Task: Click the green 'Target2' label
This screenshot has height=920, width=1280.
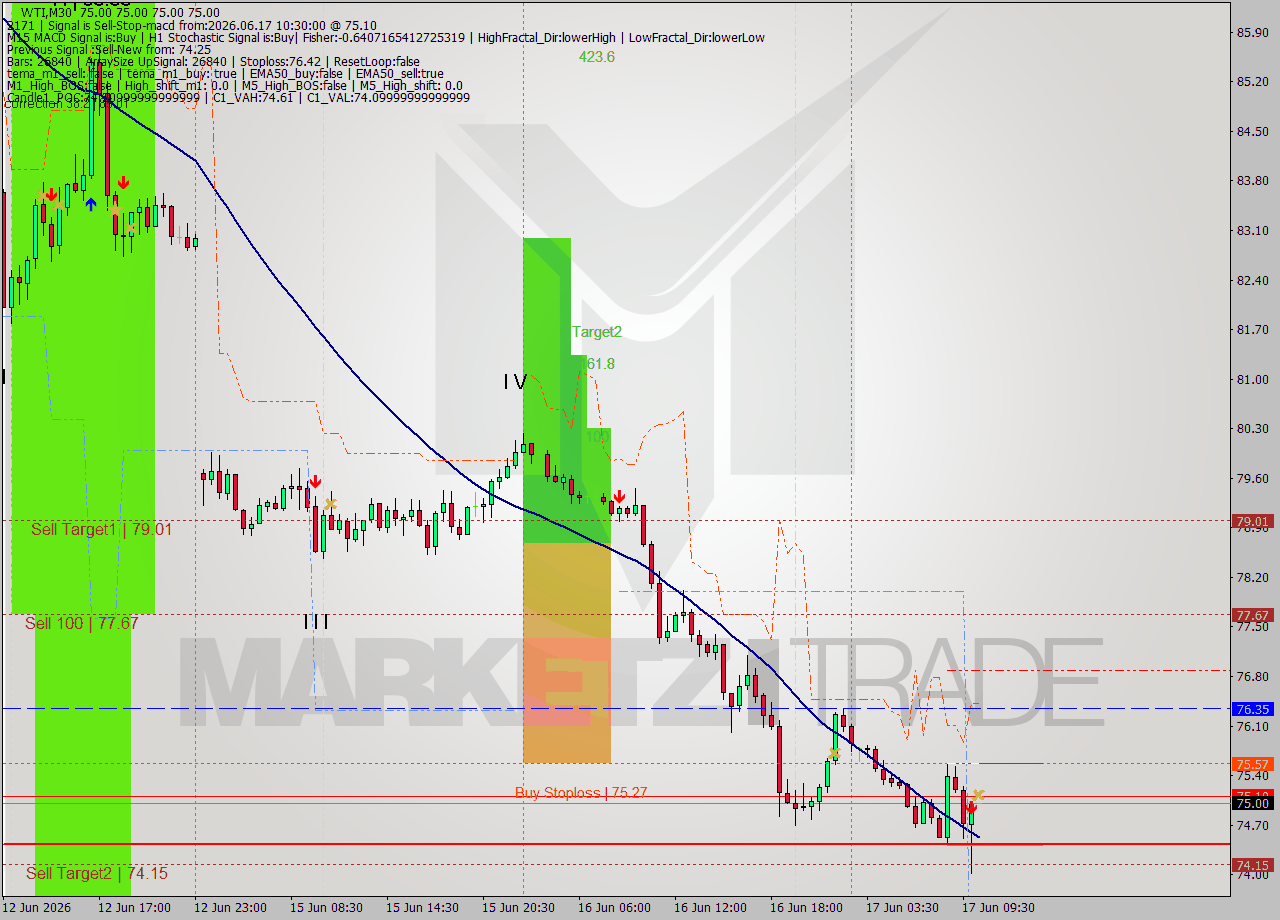Action: [x=597, y=331]
